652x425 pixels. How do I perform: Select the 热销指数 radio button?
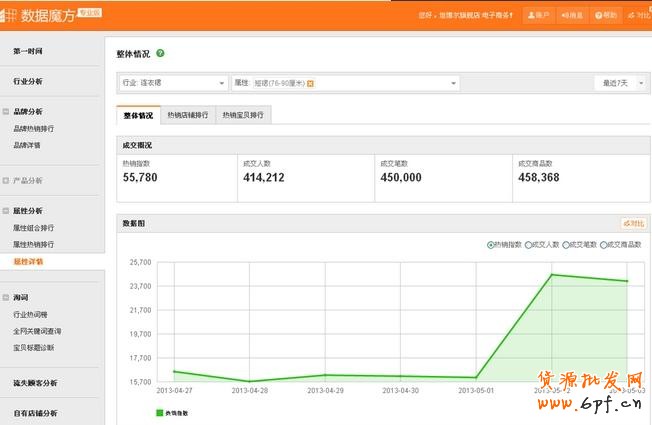click(490, 244)
